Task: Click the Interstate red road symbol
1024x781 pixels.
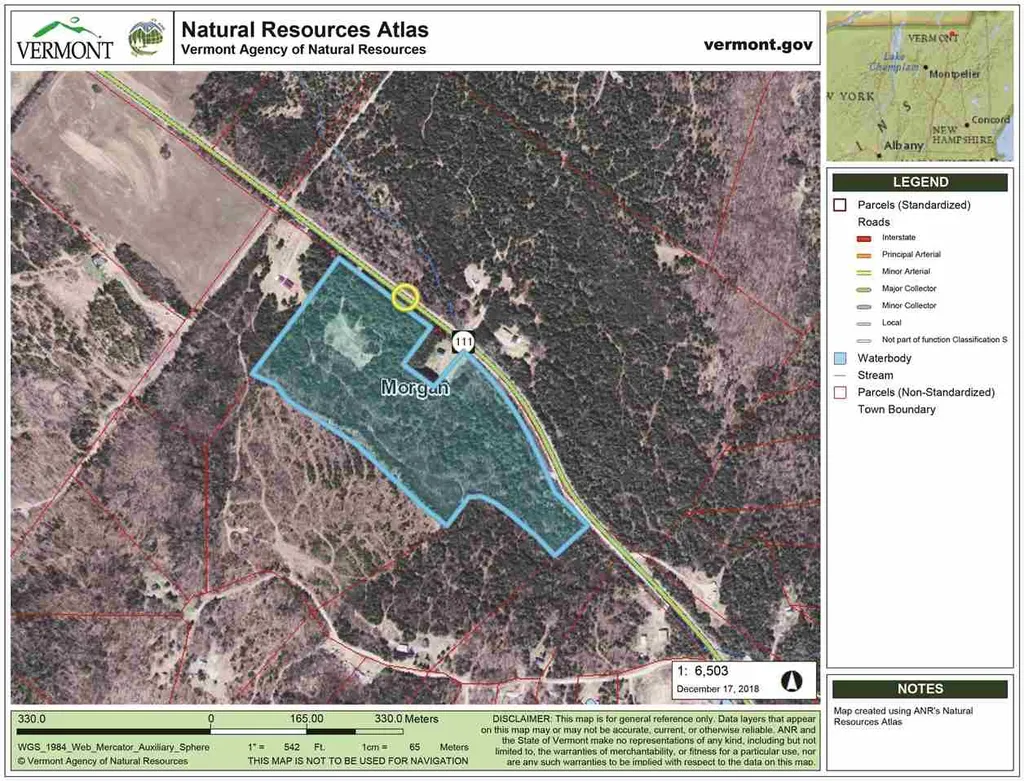Action: 865,238
